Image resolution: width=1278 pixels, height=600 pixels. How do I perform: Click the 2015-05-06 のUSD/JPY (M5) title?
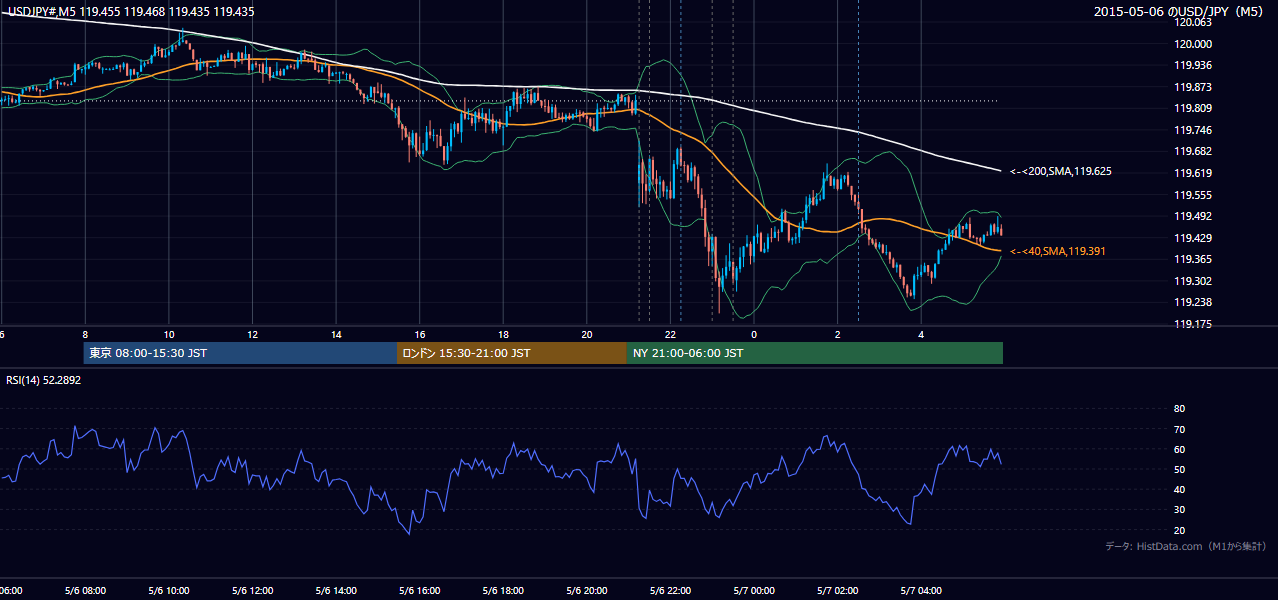1181,12
